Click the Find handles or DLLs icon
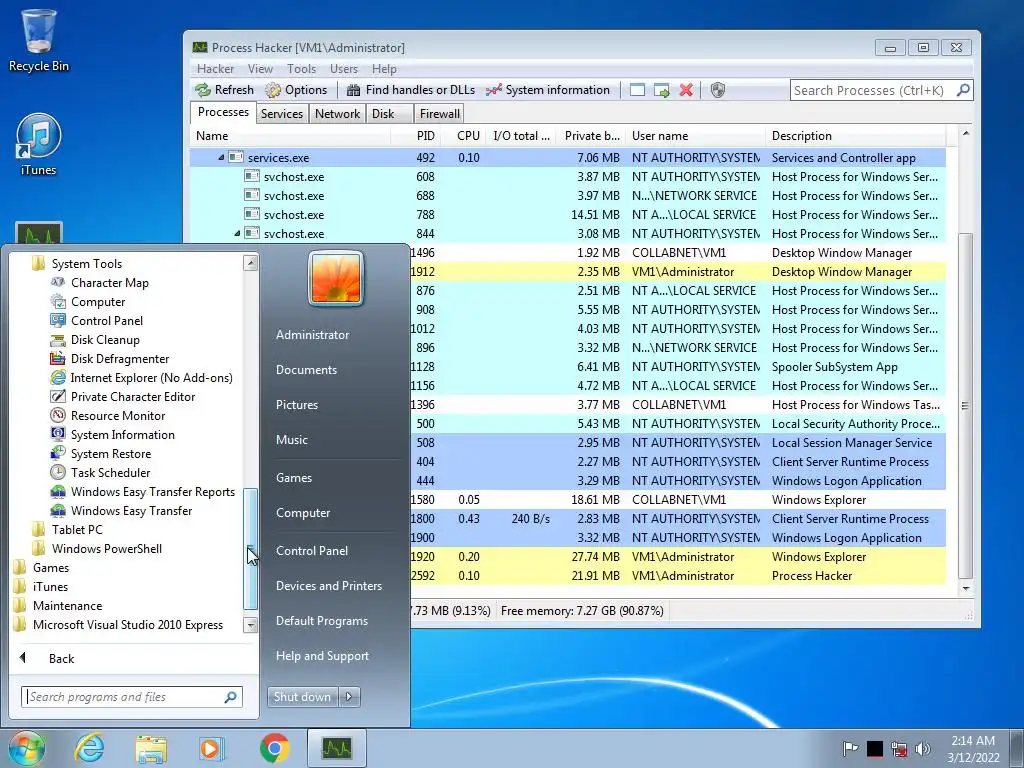 coord(353,90)
